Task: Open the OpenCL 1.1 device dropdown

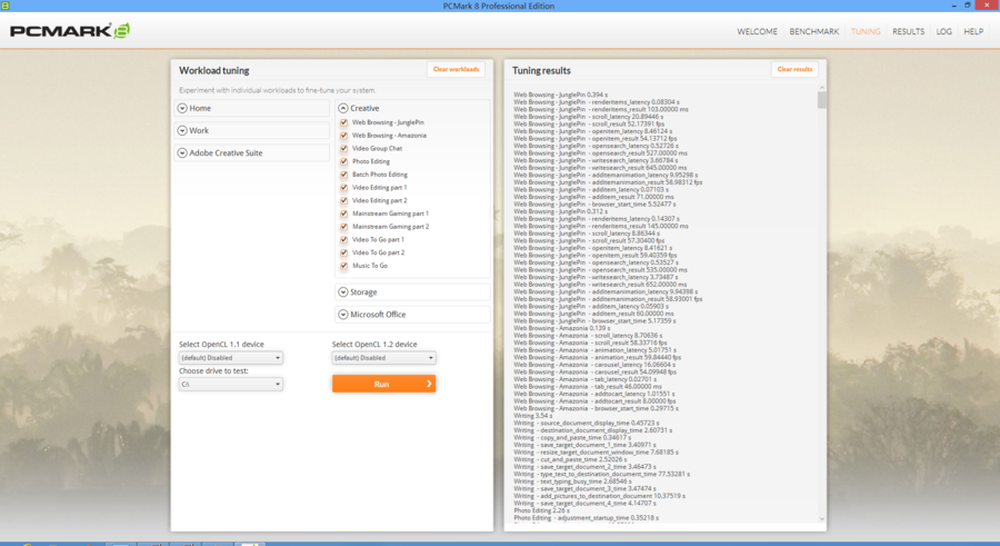Action: pyautogui.click(x=231, y=358)
